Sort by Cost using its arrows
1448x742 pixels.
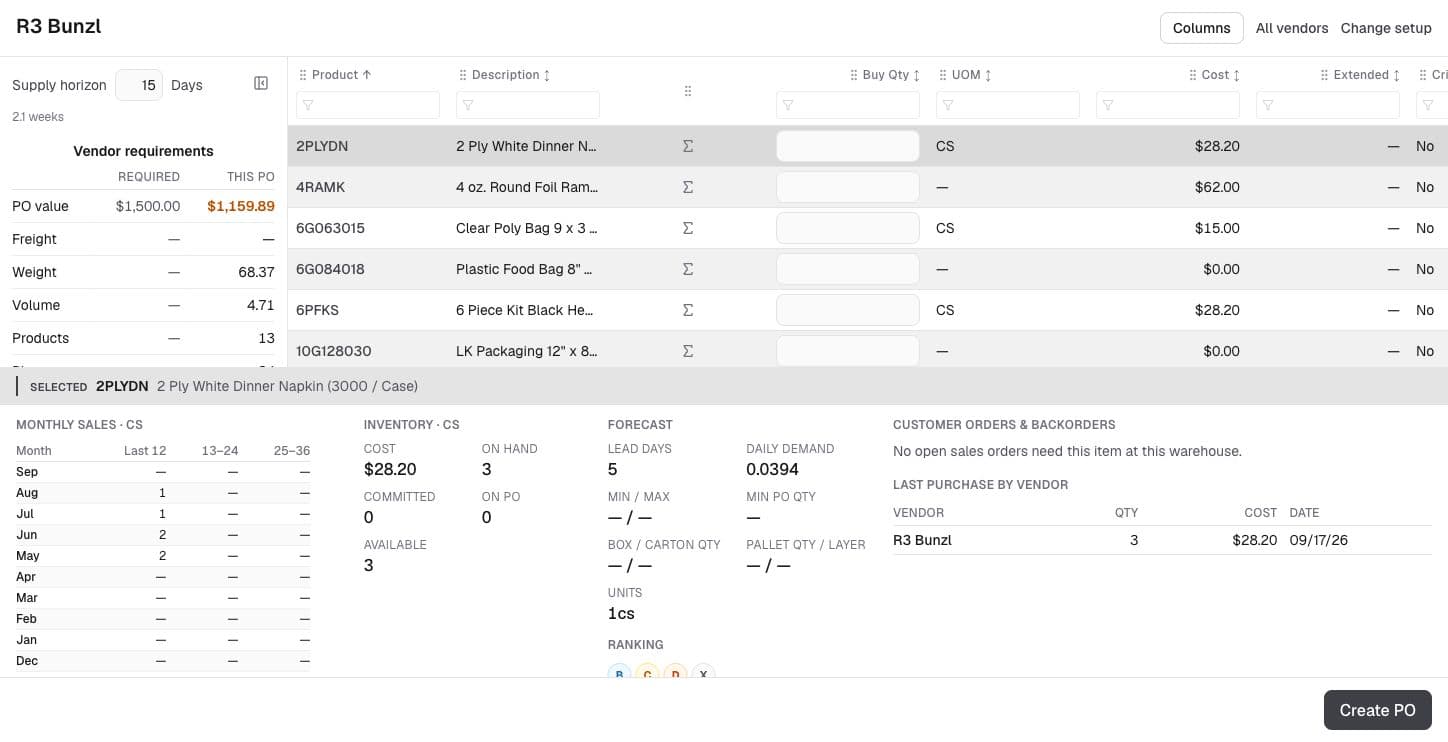1236,75
